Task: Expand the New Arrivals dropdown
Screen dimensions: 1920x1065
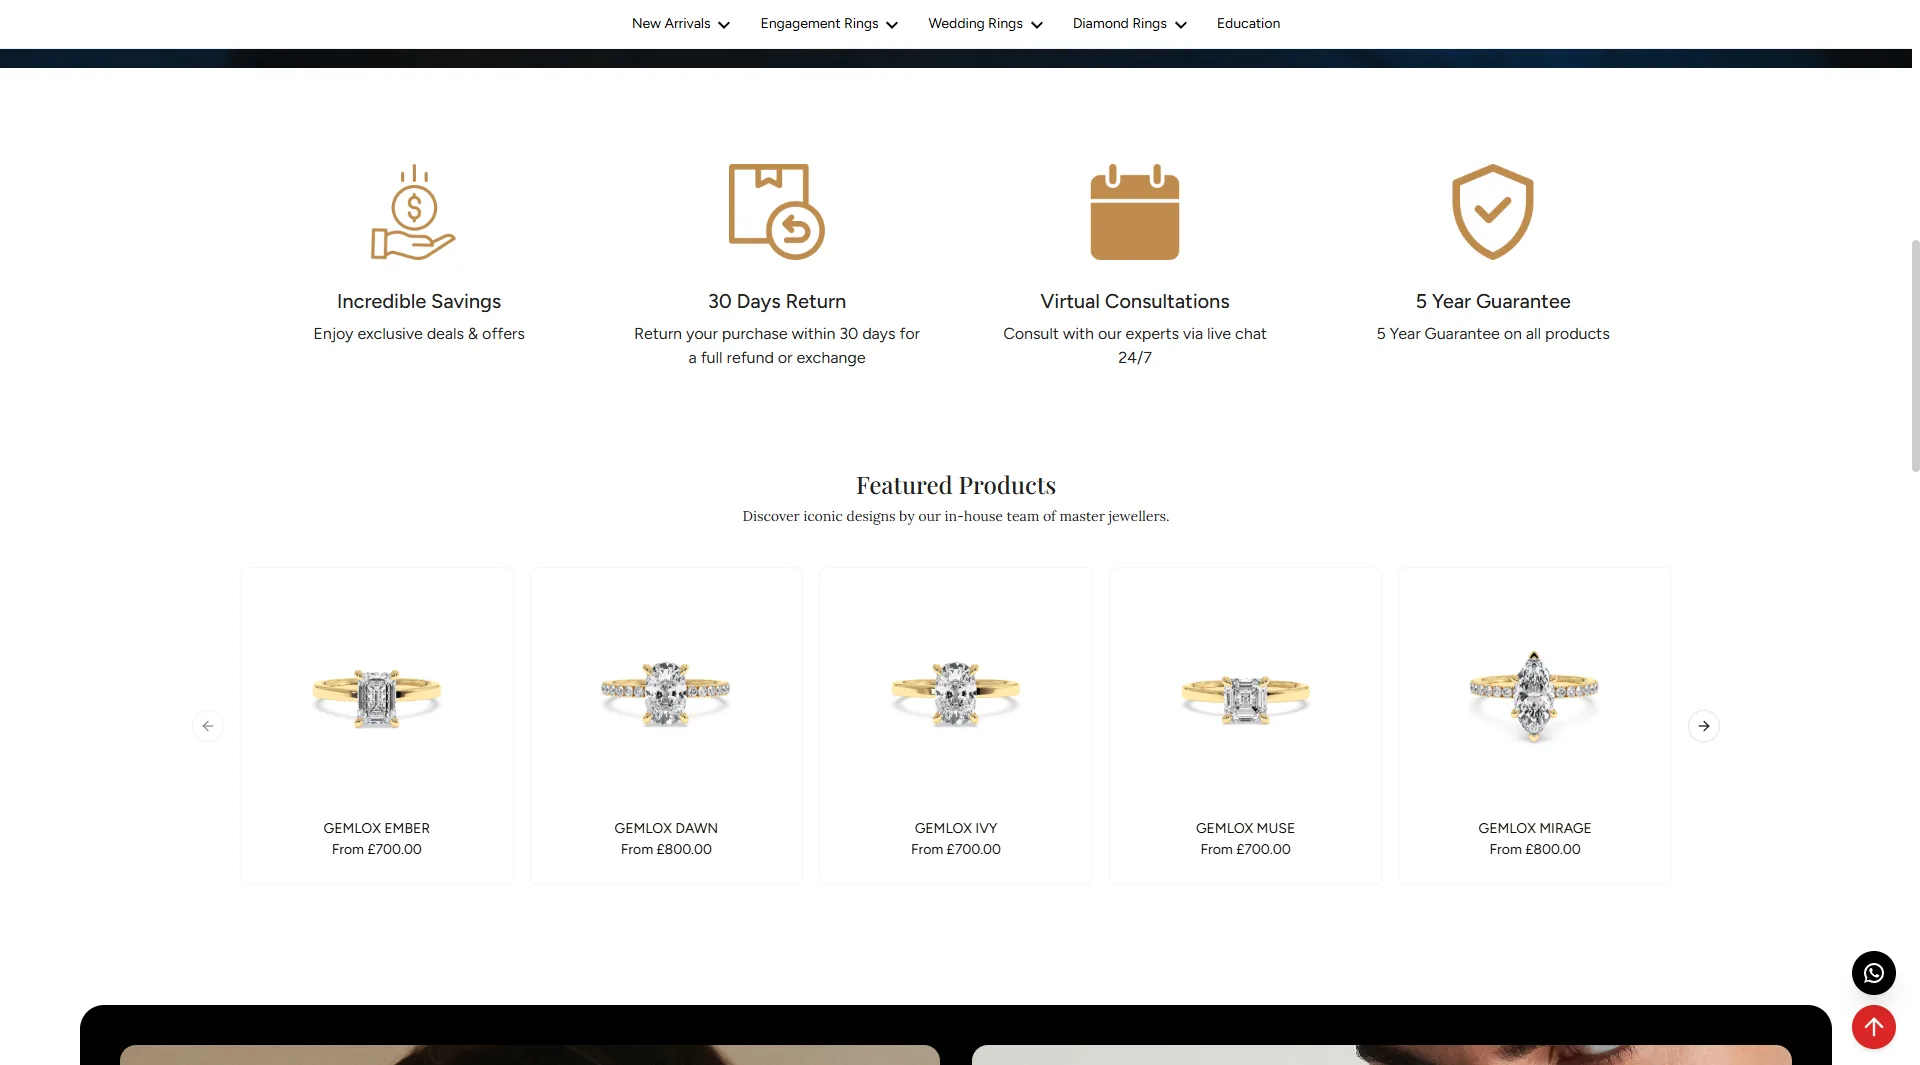Action: tap(680, 24)
